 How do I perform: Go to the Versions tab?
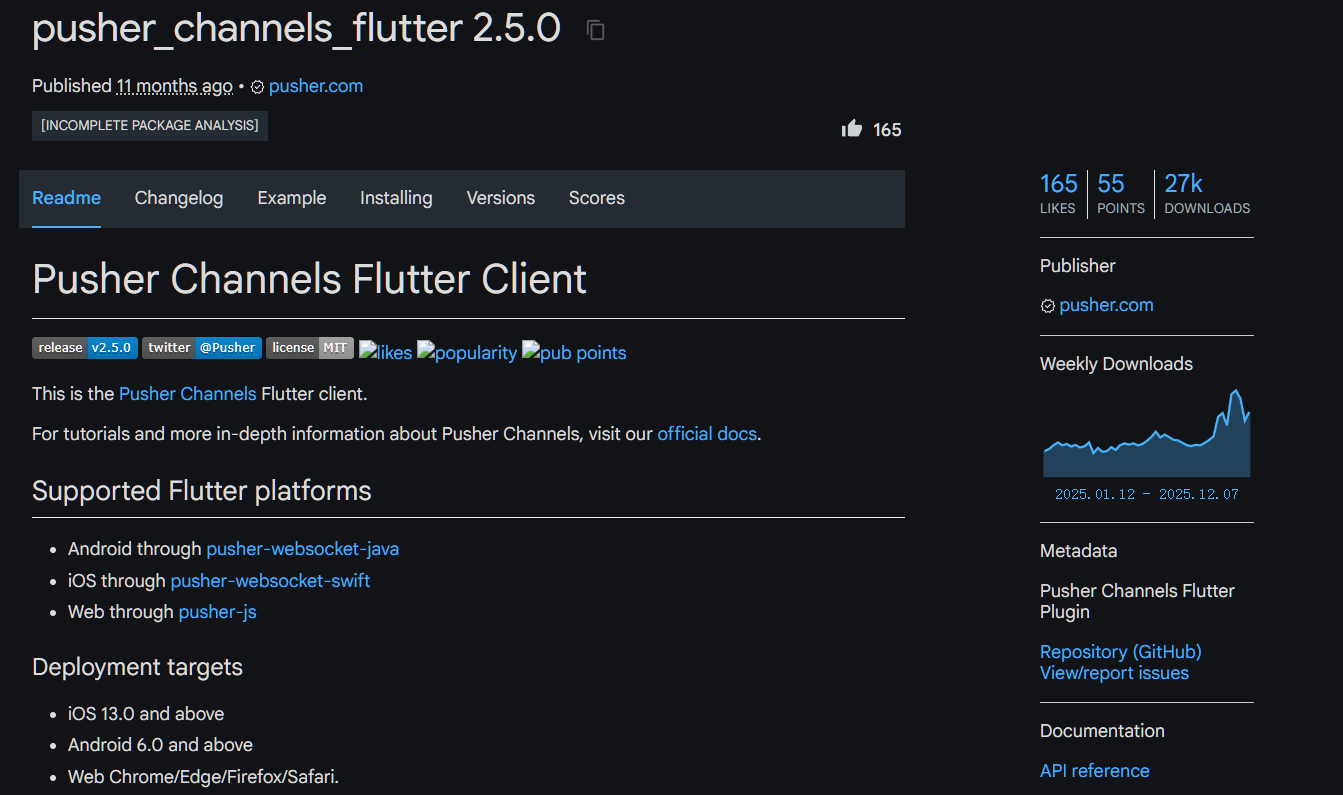tap(501, 198)
